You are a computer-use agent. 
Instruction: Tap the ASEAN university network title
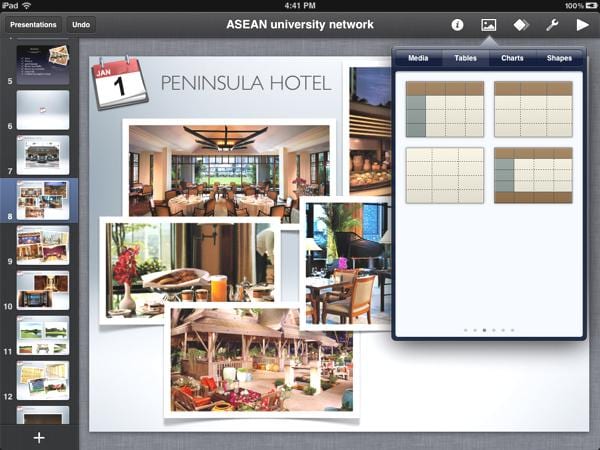tap(300, 24)
